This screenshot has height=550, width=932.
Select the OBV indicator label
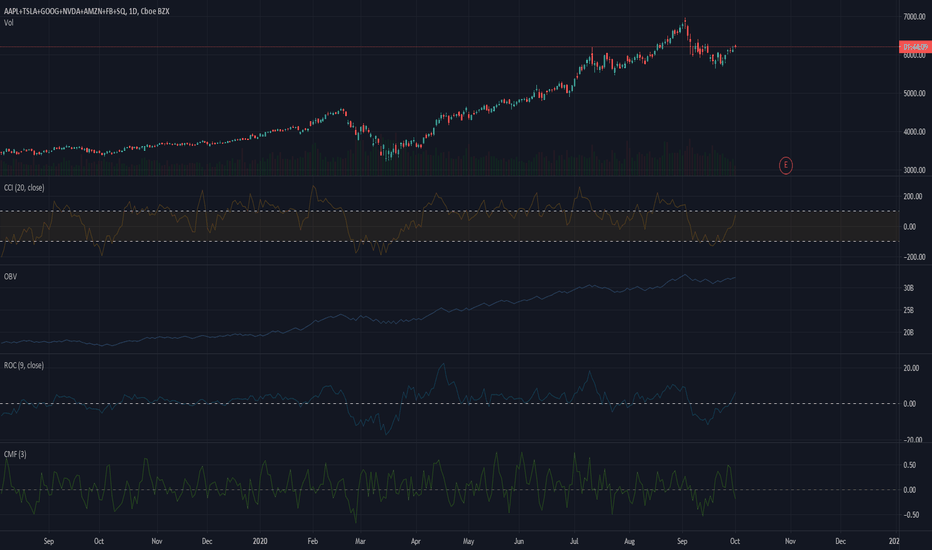pos(10,276)
